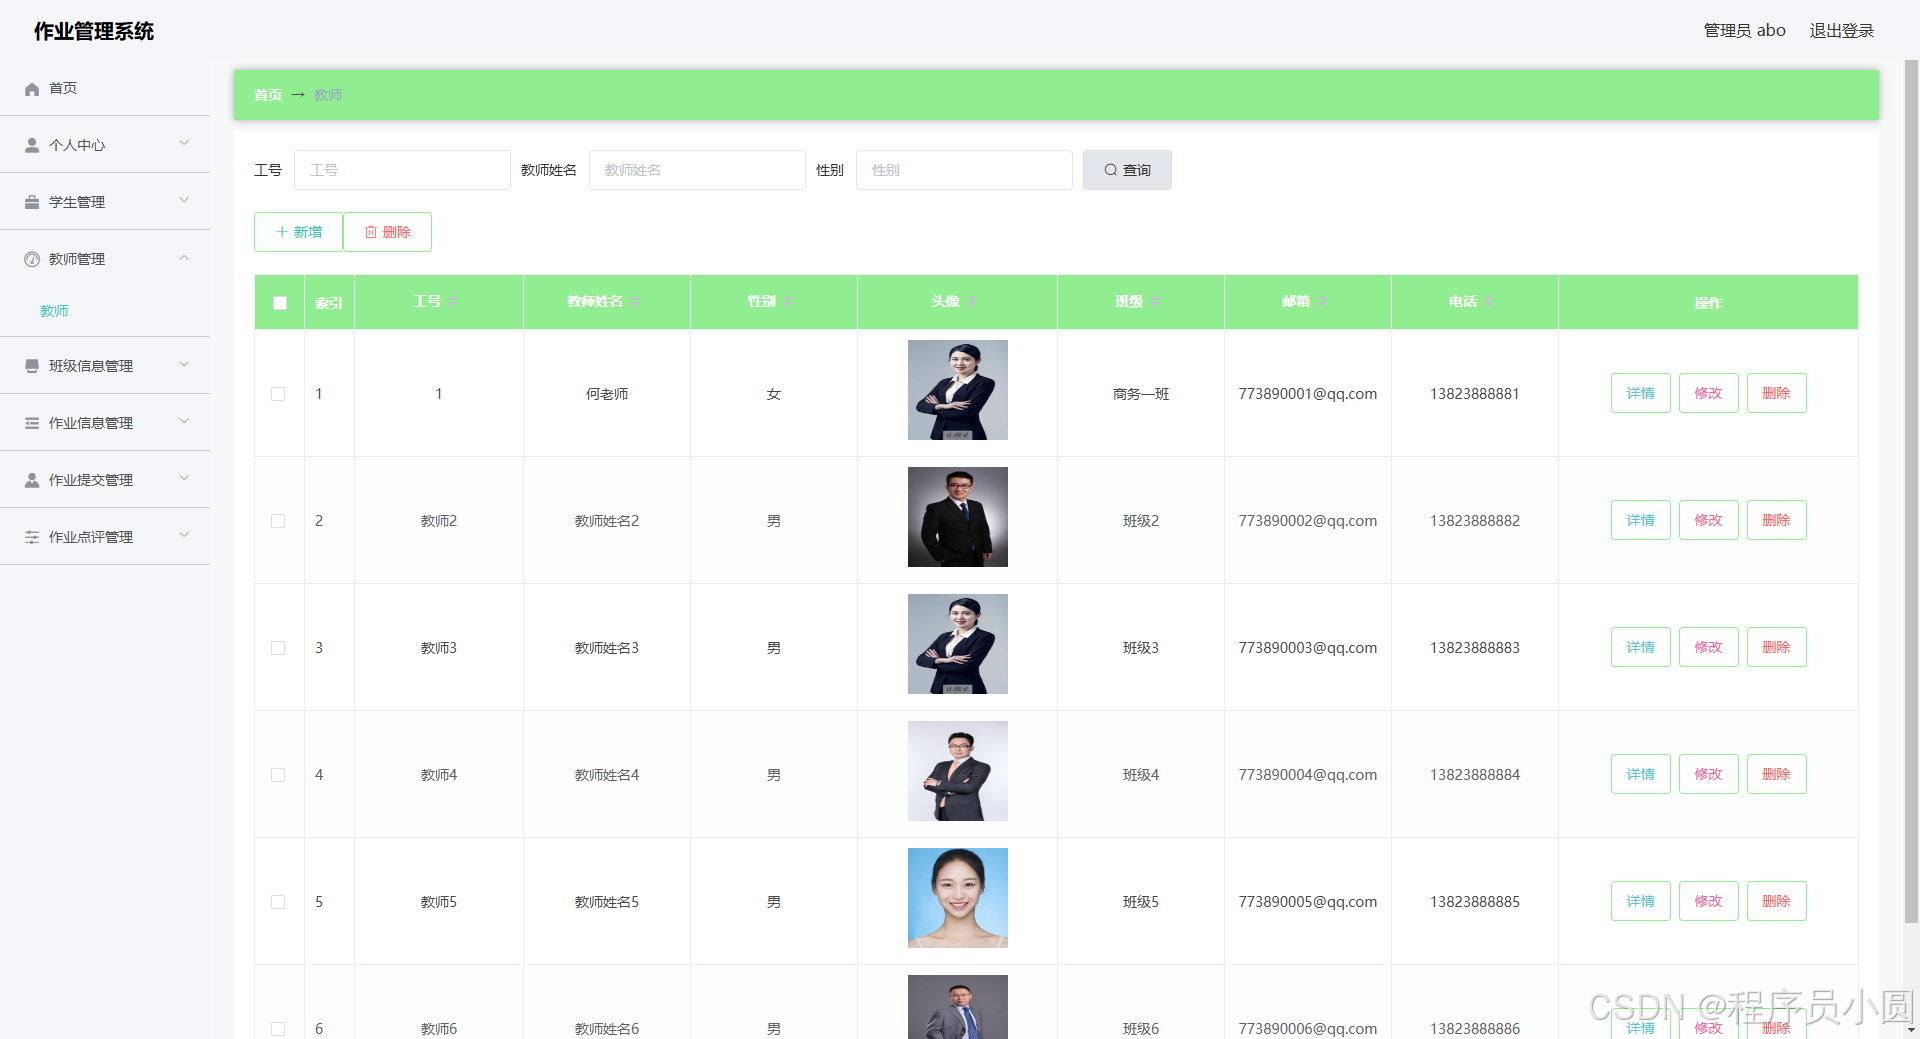Sort table by 头像 column arrows
The image size is (1920, 1039).
pyautogui.click(x=971, y=302)
